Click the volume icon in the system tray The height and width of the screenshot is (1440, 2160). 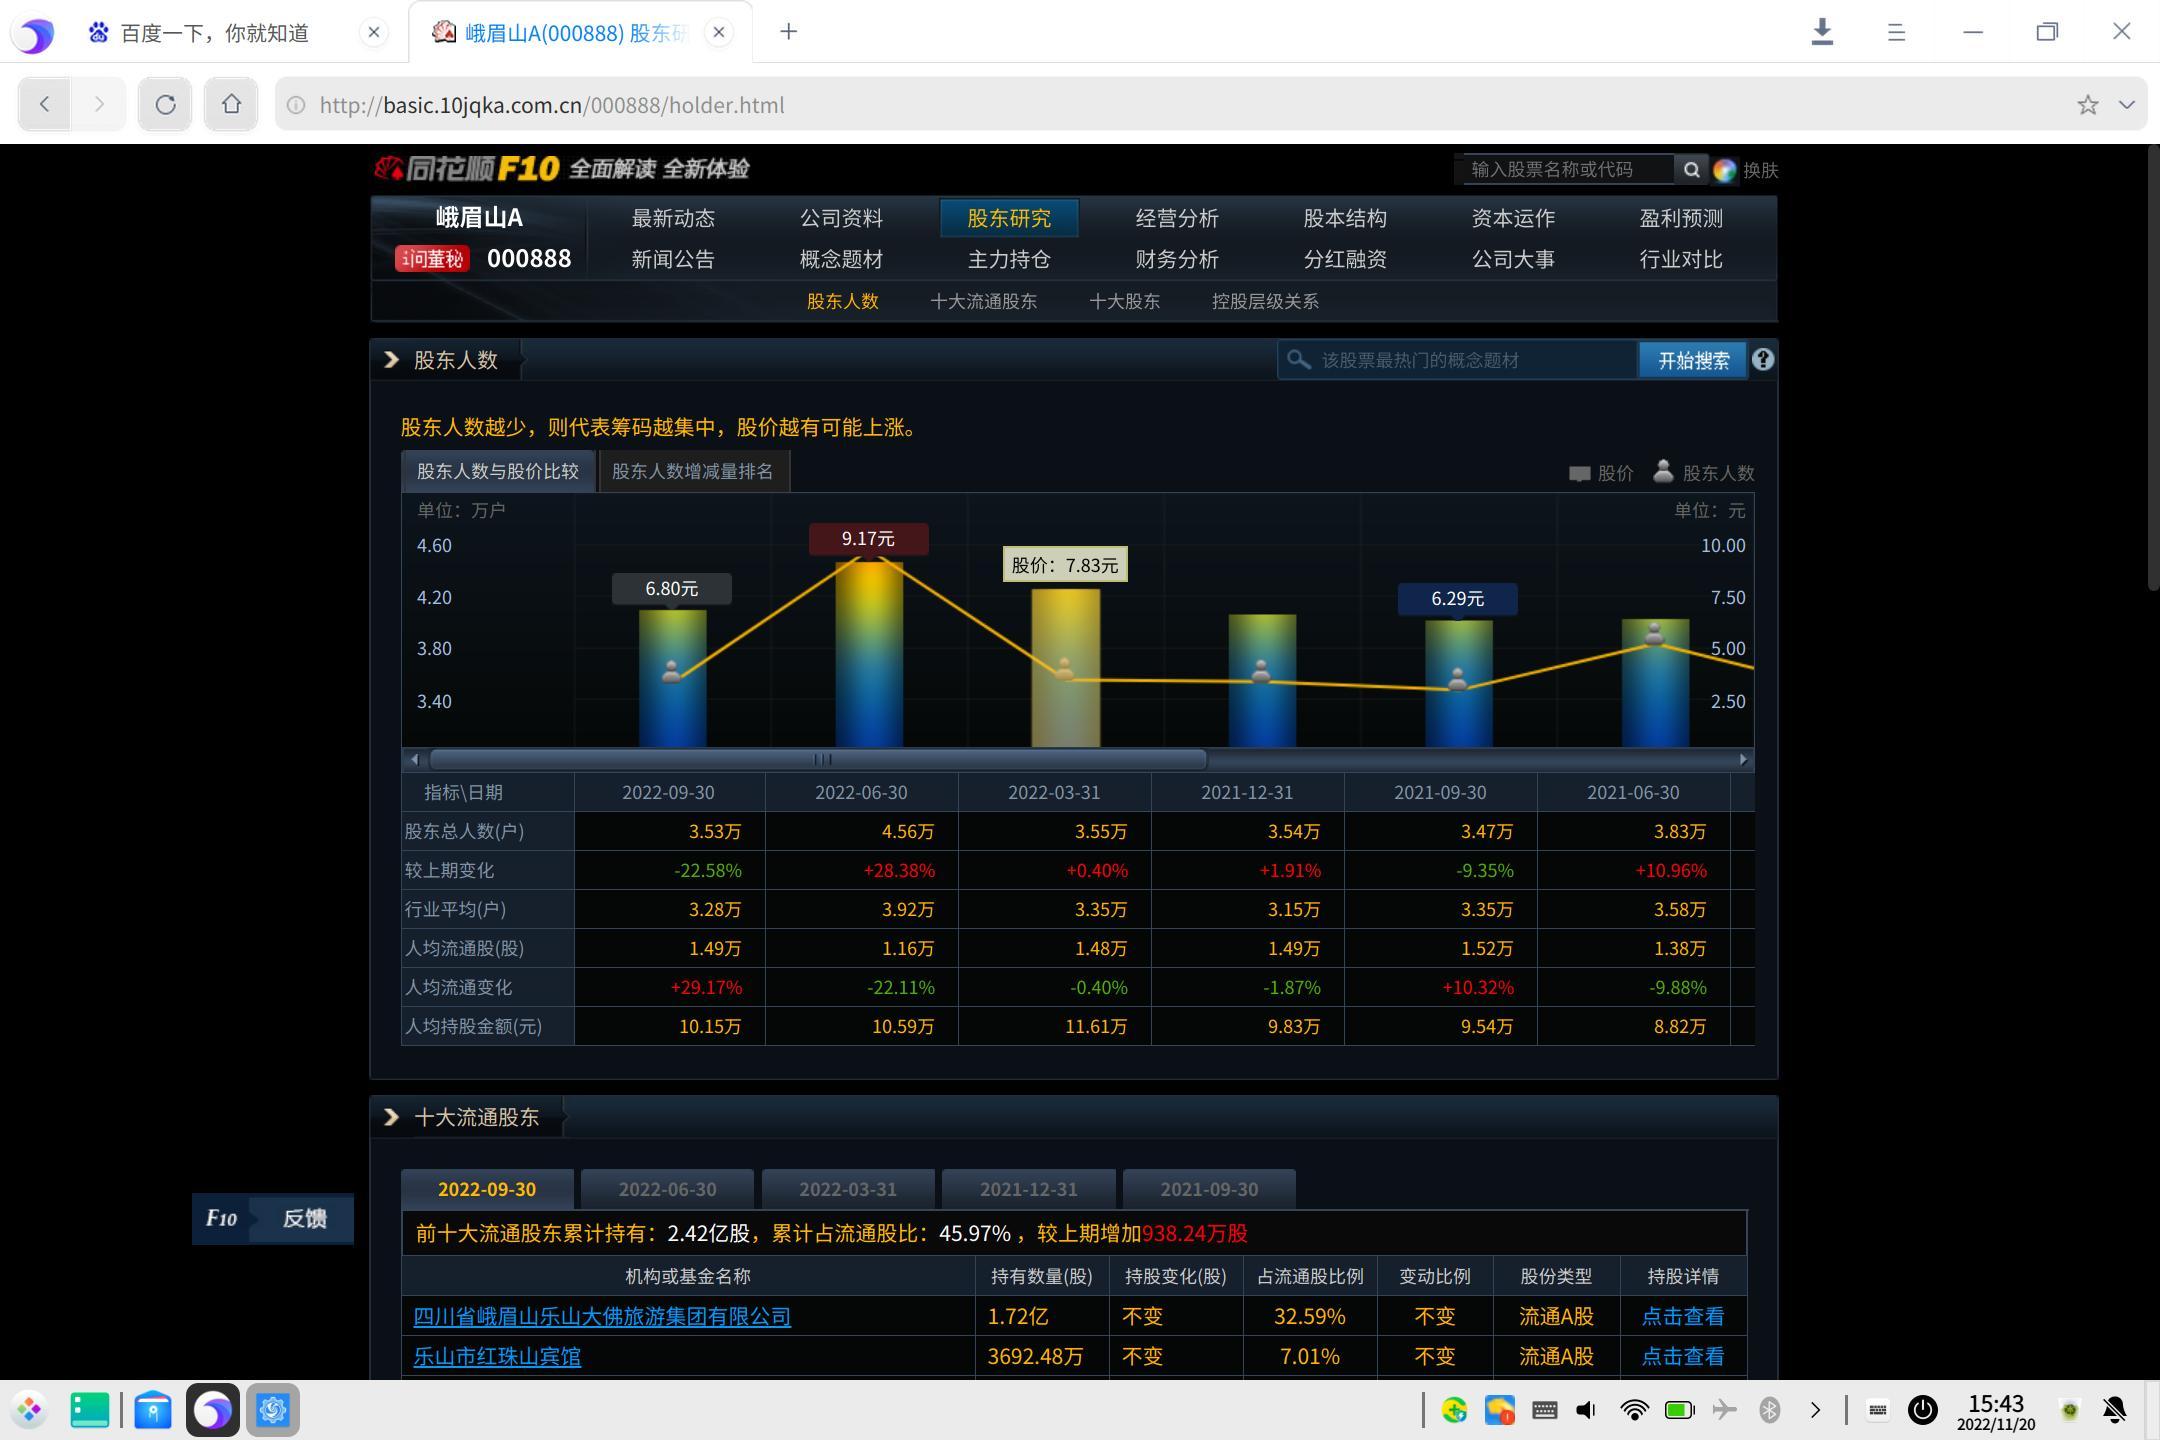click(x=1586, y=1410)
